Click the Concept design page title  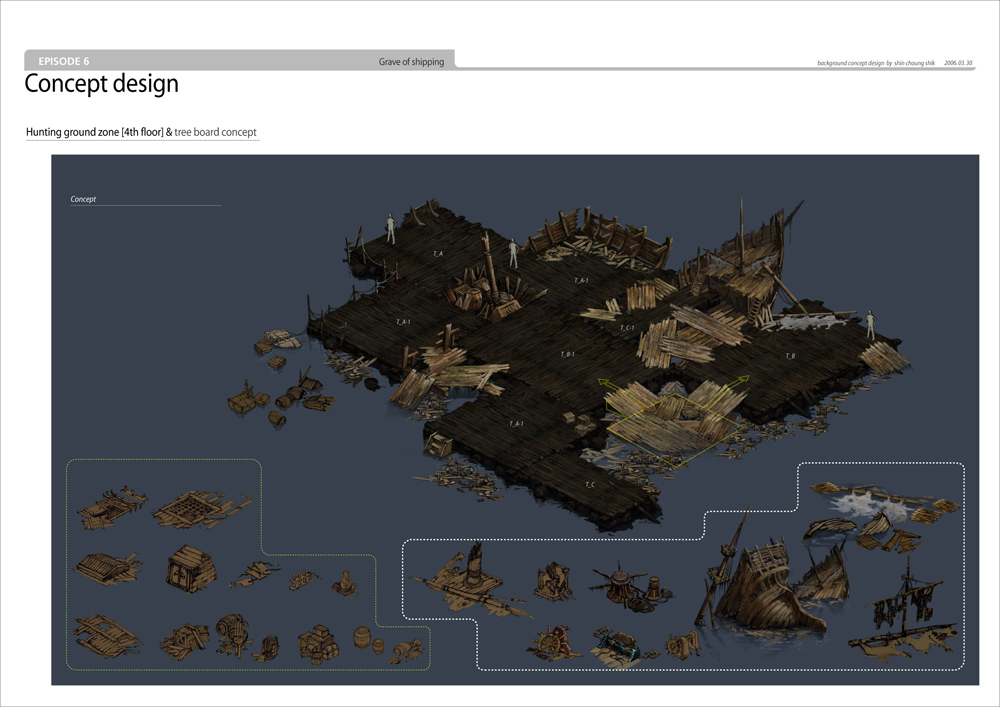101,84
